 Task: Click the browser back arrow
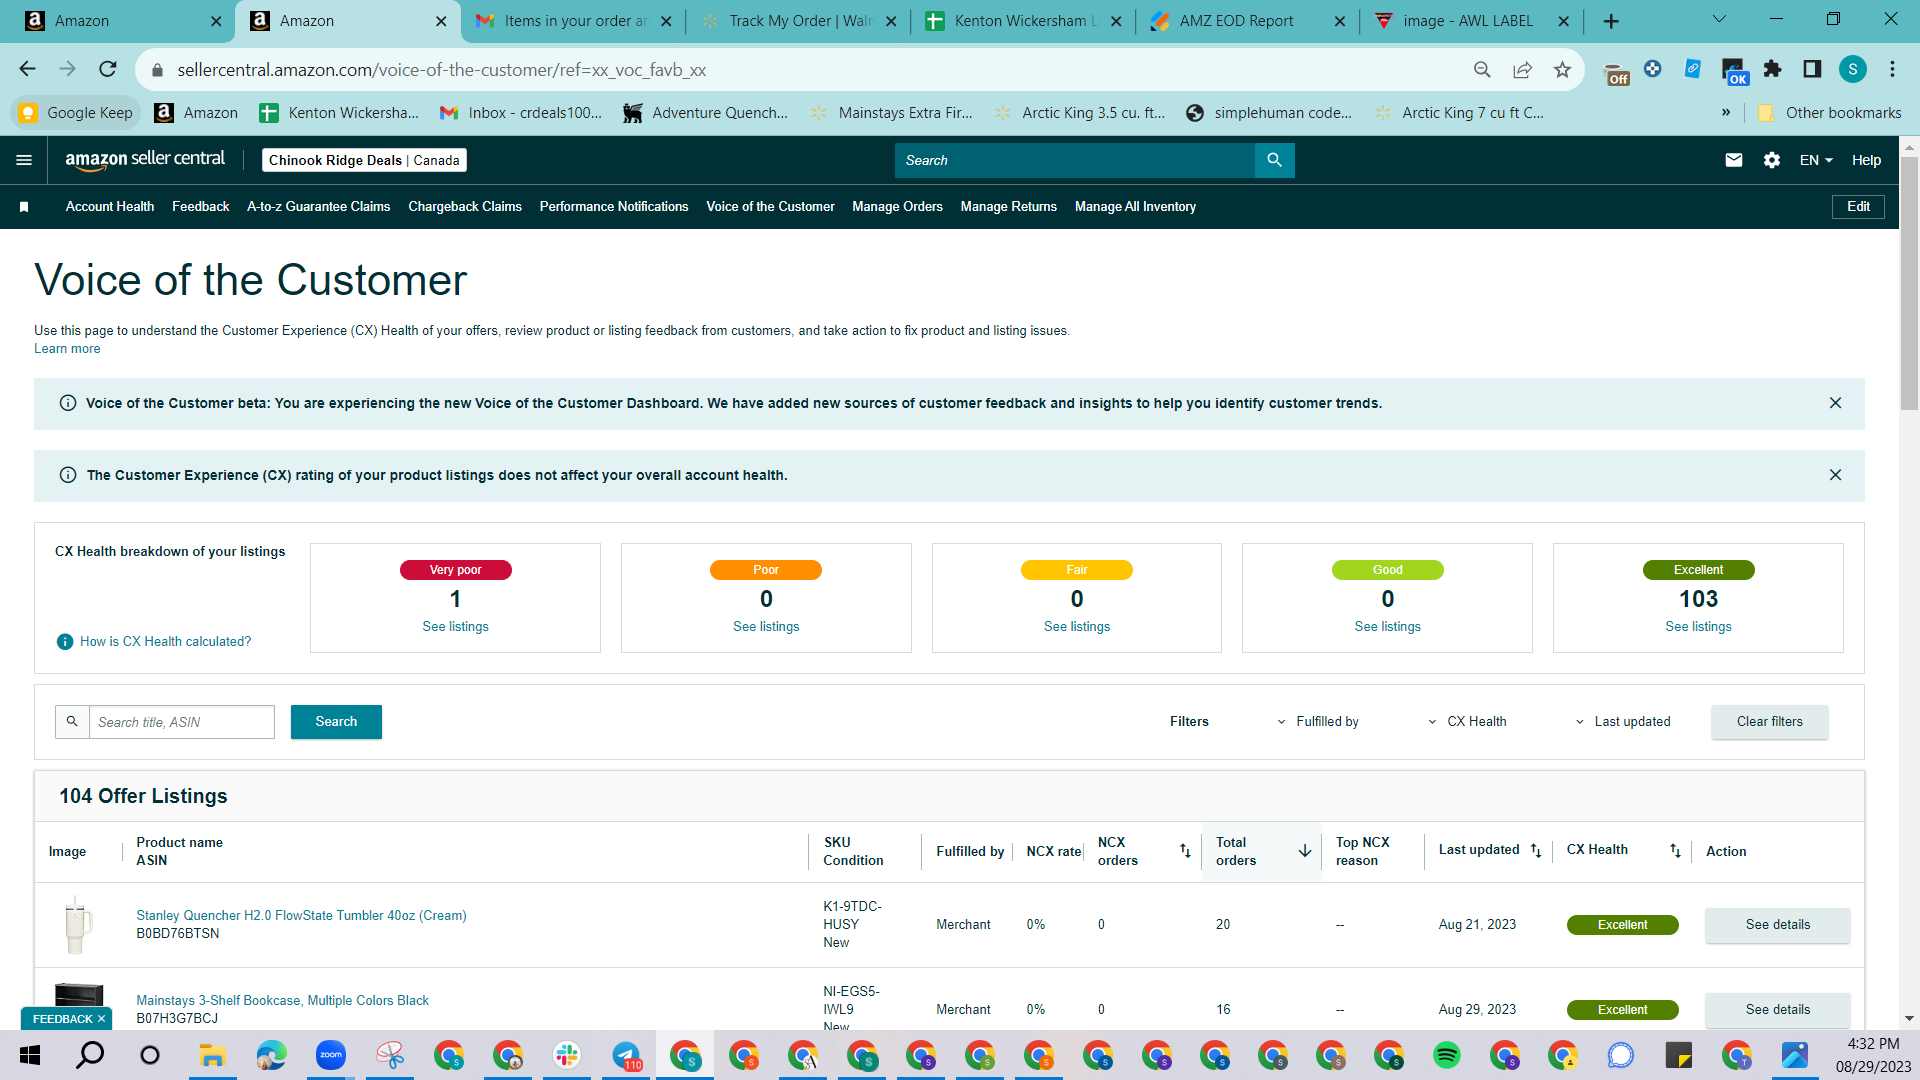[27, 69]
